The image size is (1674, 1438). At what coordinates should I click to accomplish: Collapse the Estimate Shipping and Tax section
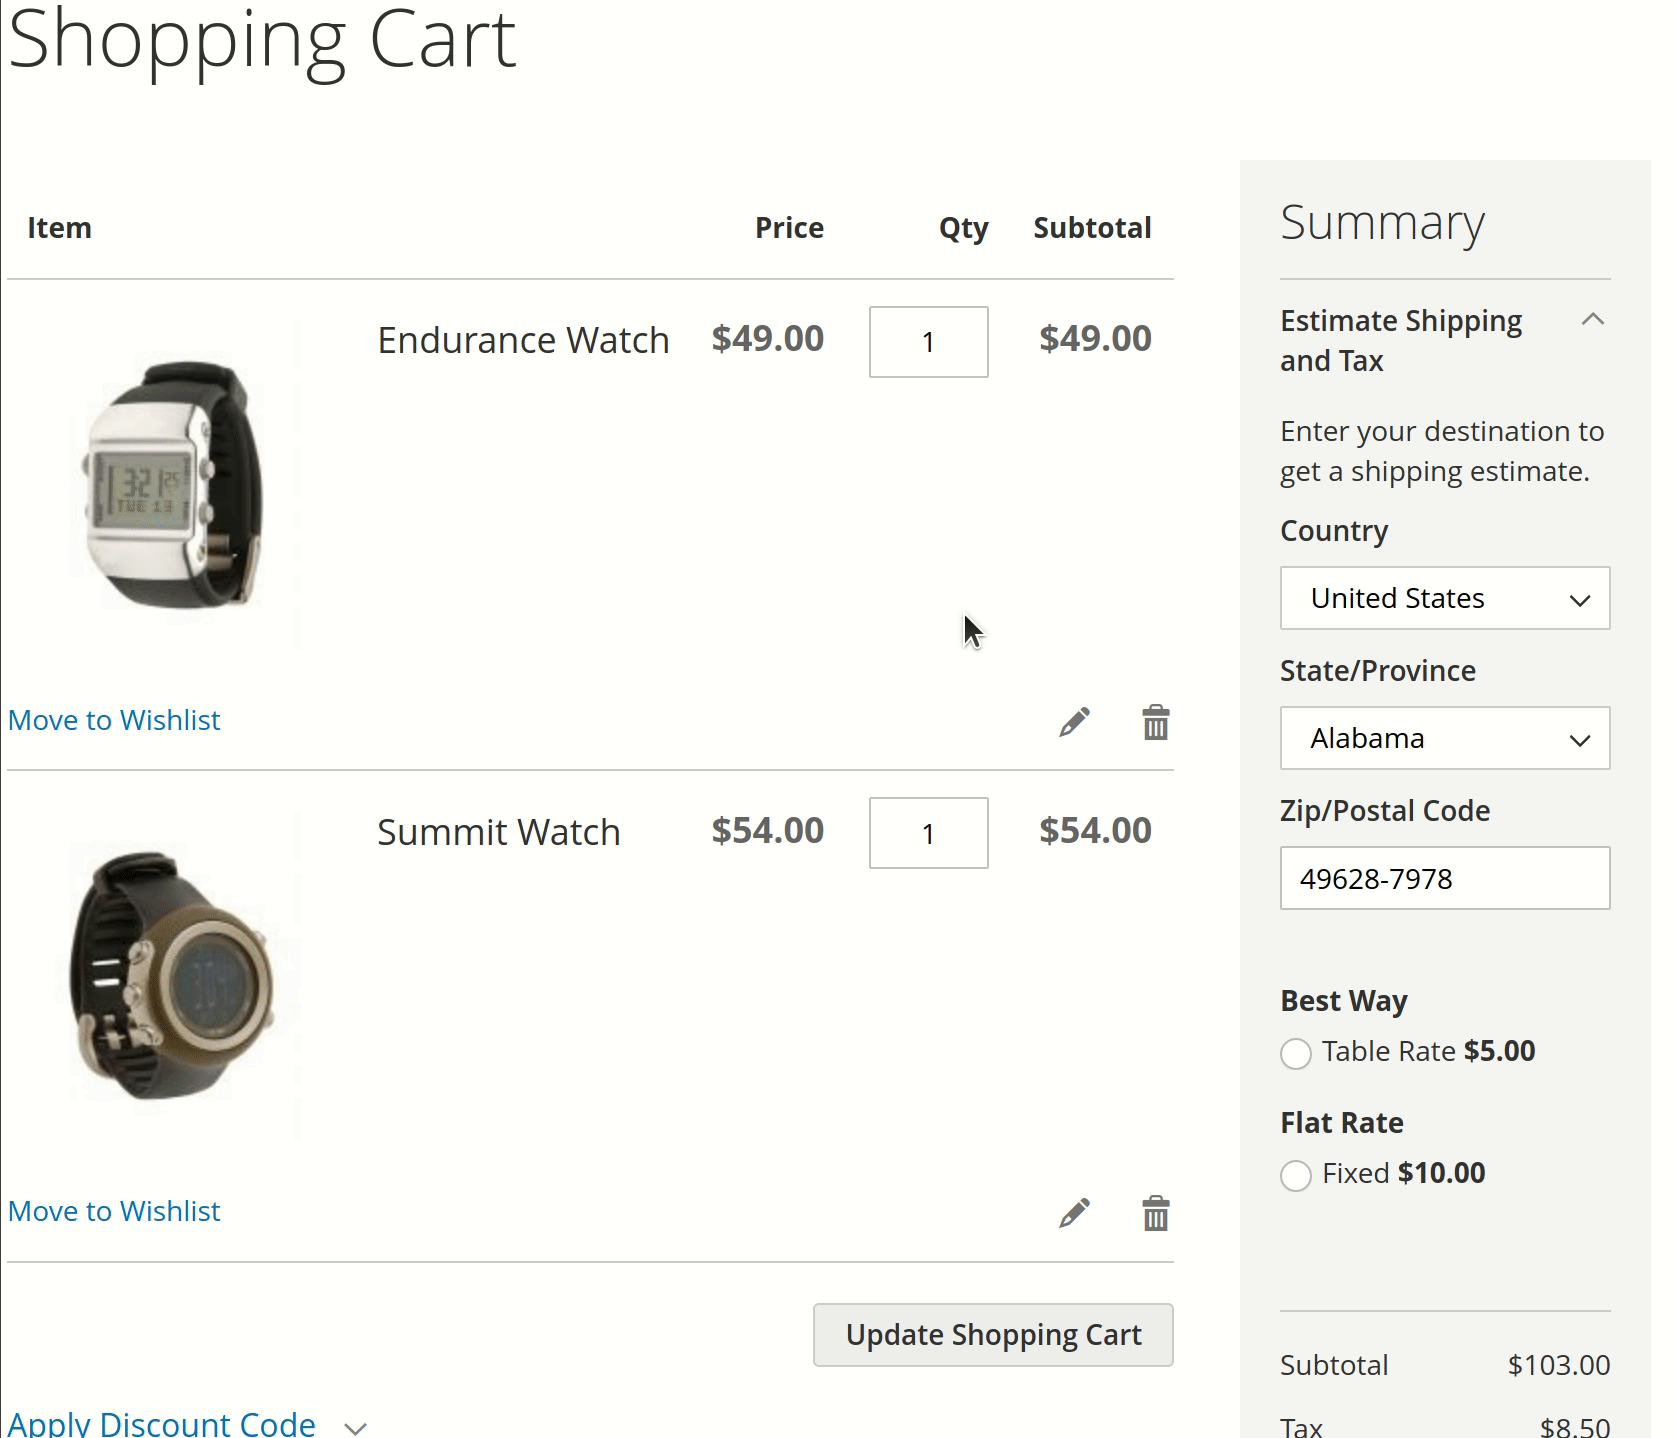(1593, 319)
